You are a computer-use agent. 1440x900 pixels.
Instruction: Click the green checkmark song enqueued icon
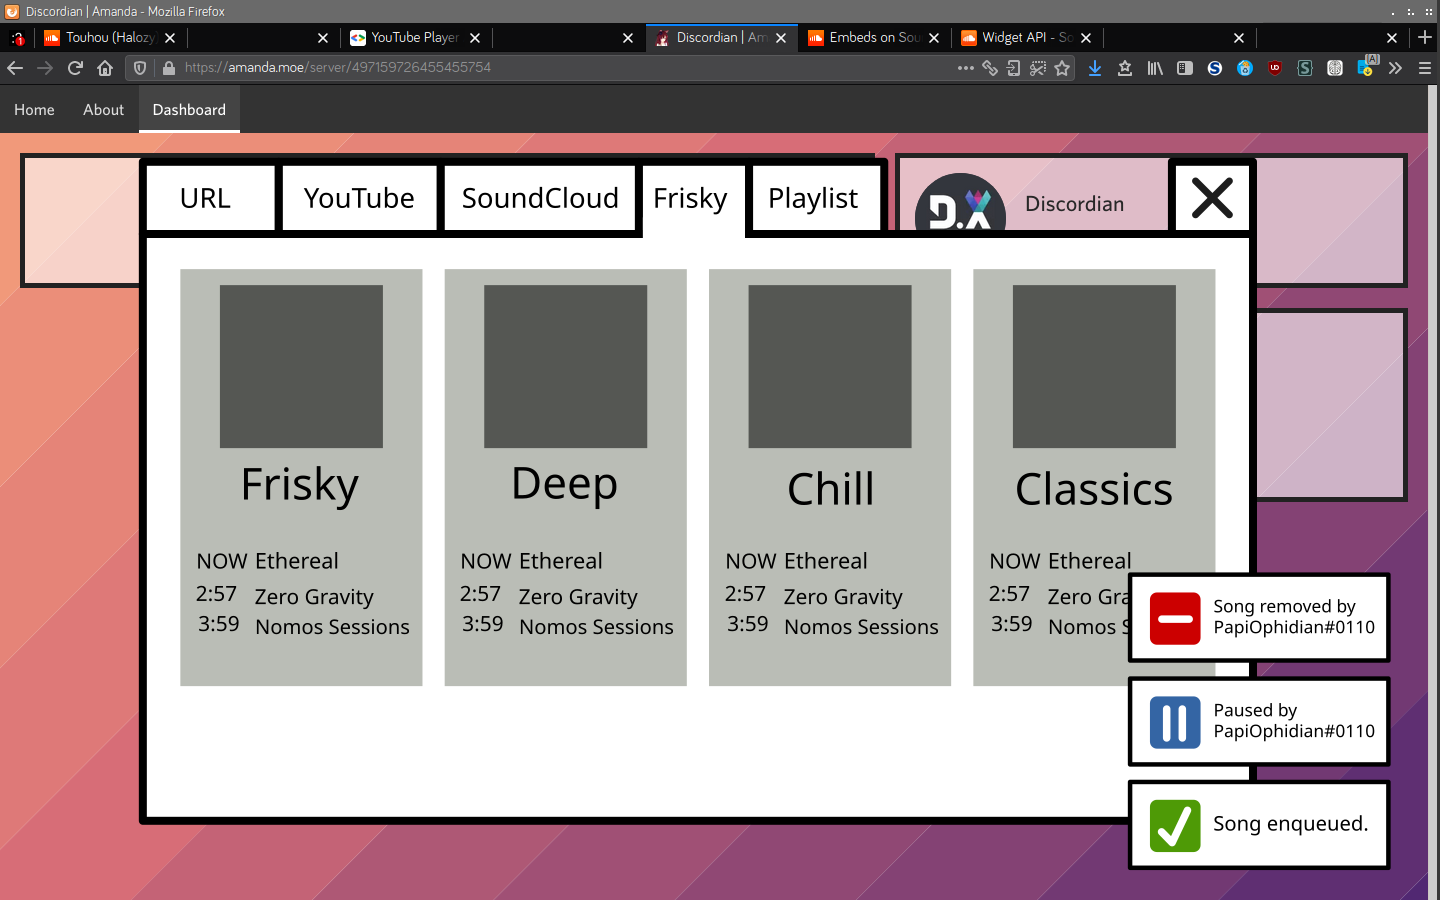pyautogui.click(x=1174, y=826)
